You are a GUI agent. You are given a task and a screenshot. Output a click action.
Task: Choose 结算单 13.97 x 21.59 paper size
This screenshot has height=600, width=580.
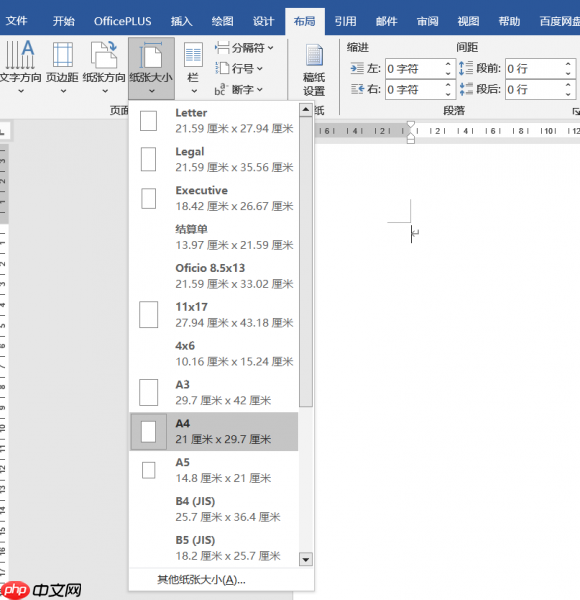point(214,237)
